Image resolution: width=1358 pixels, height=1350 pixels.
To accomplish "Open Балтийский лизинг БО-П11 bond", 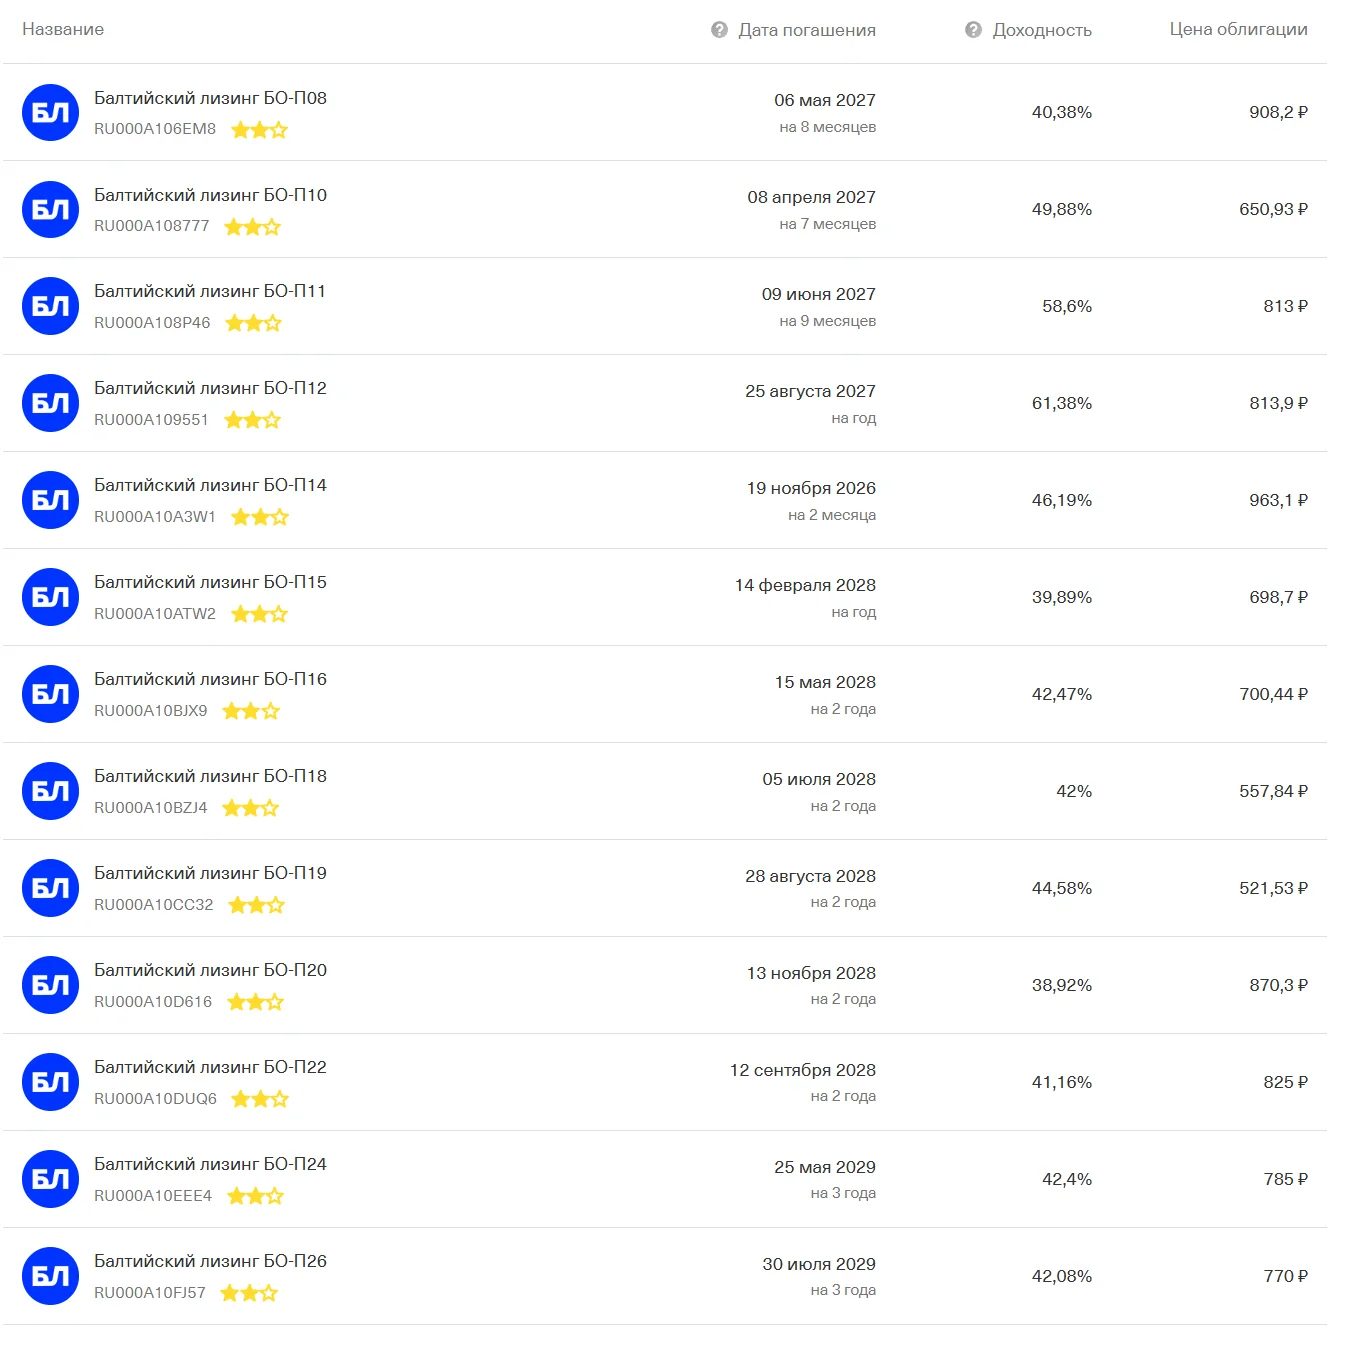I will (x=210, y=291).
